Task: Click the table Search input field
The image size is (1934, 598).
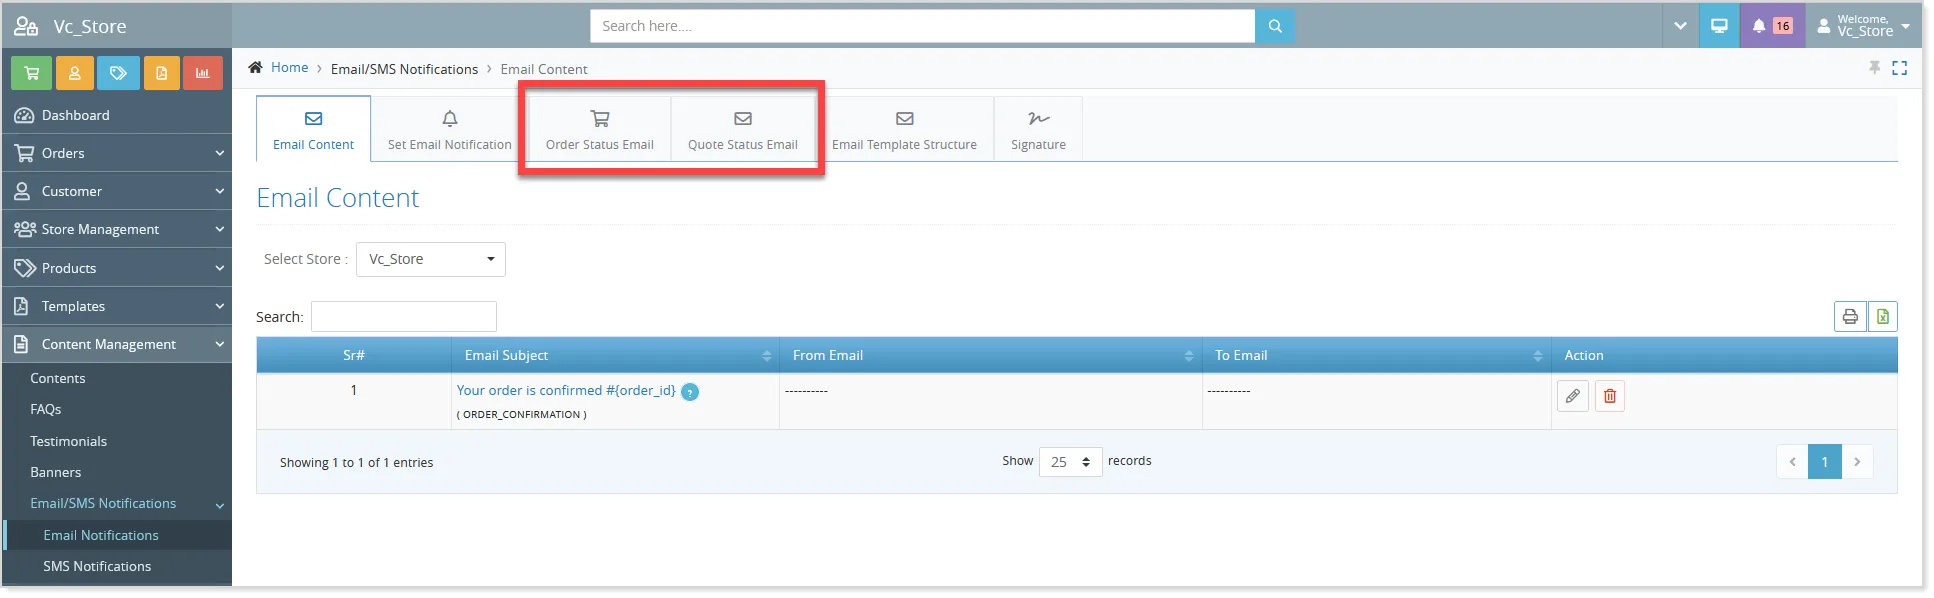Action: point(404,316)
